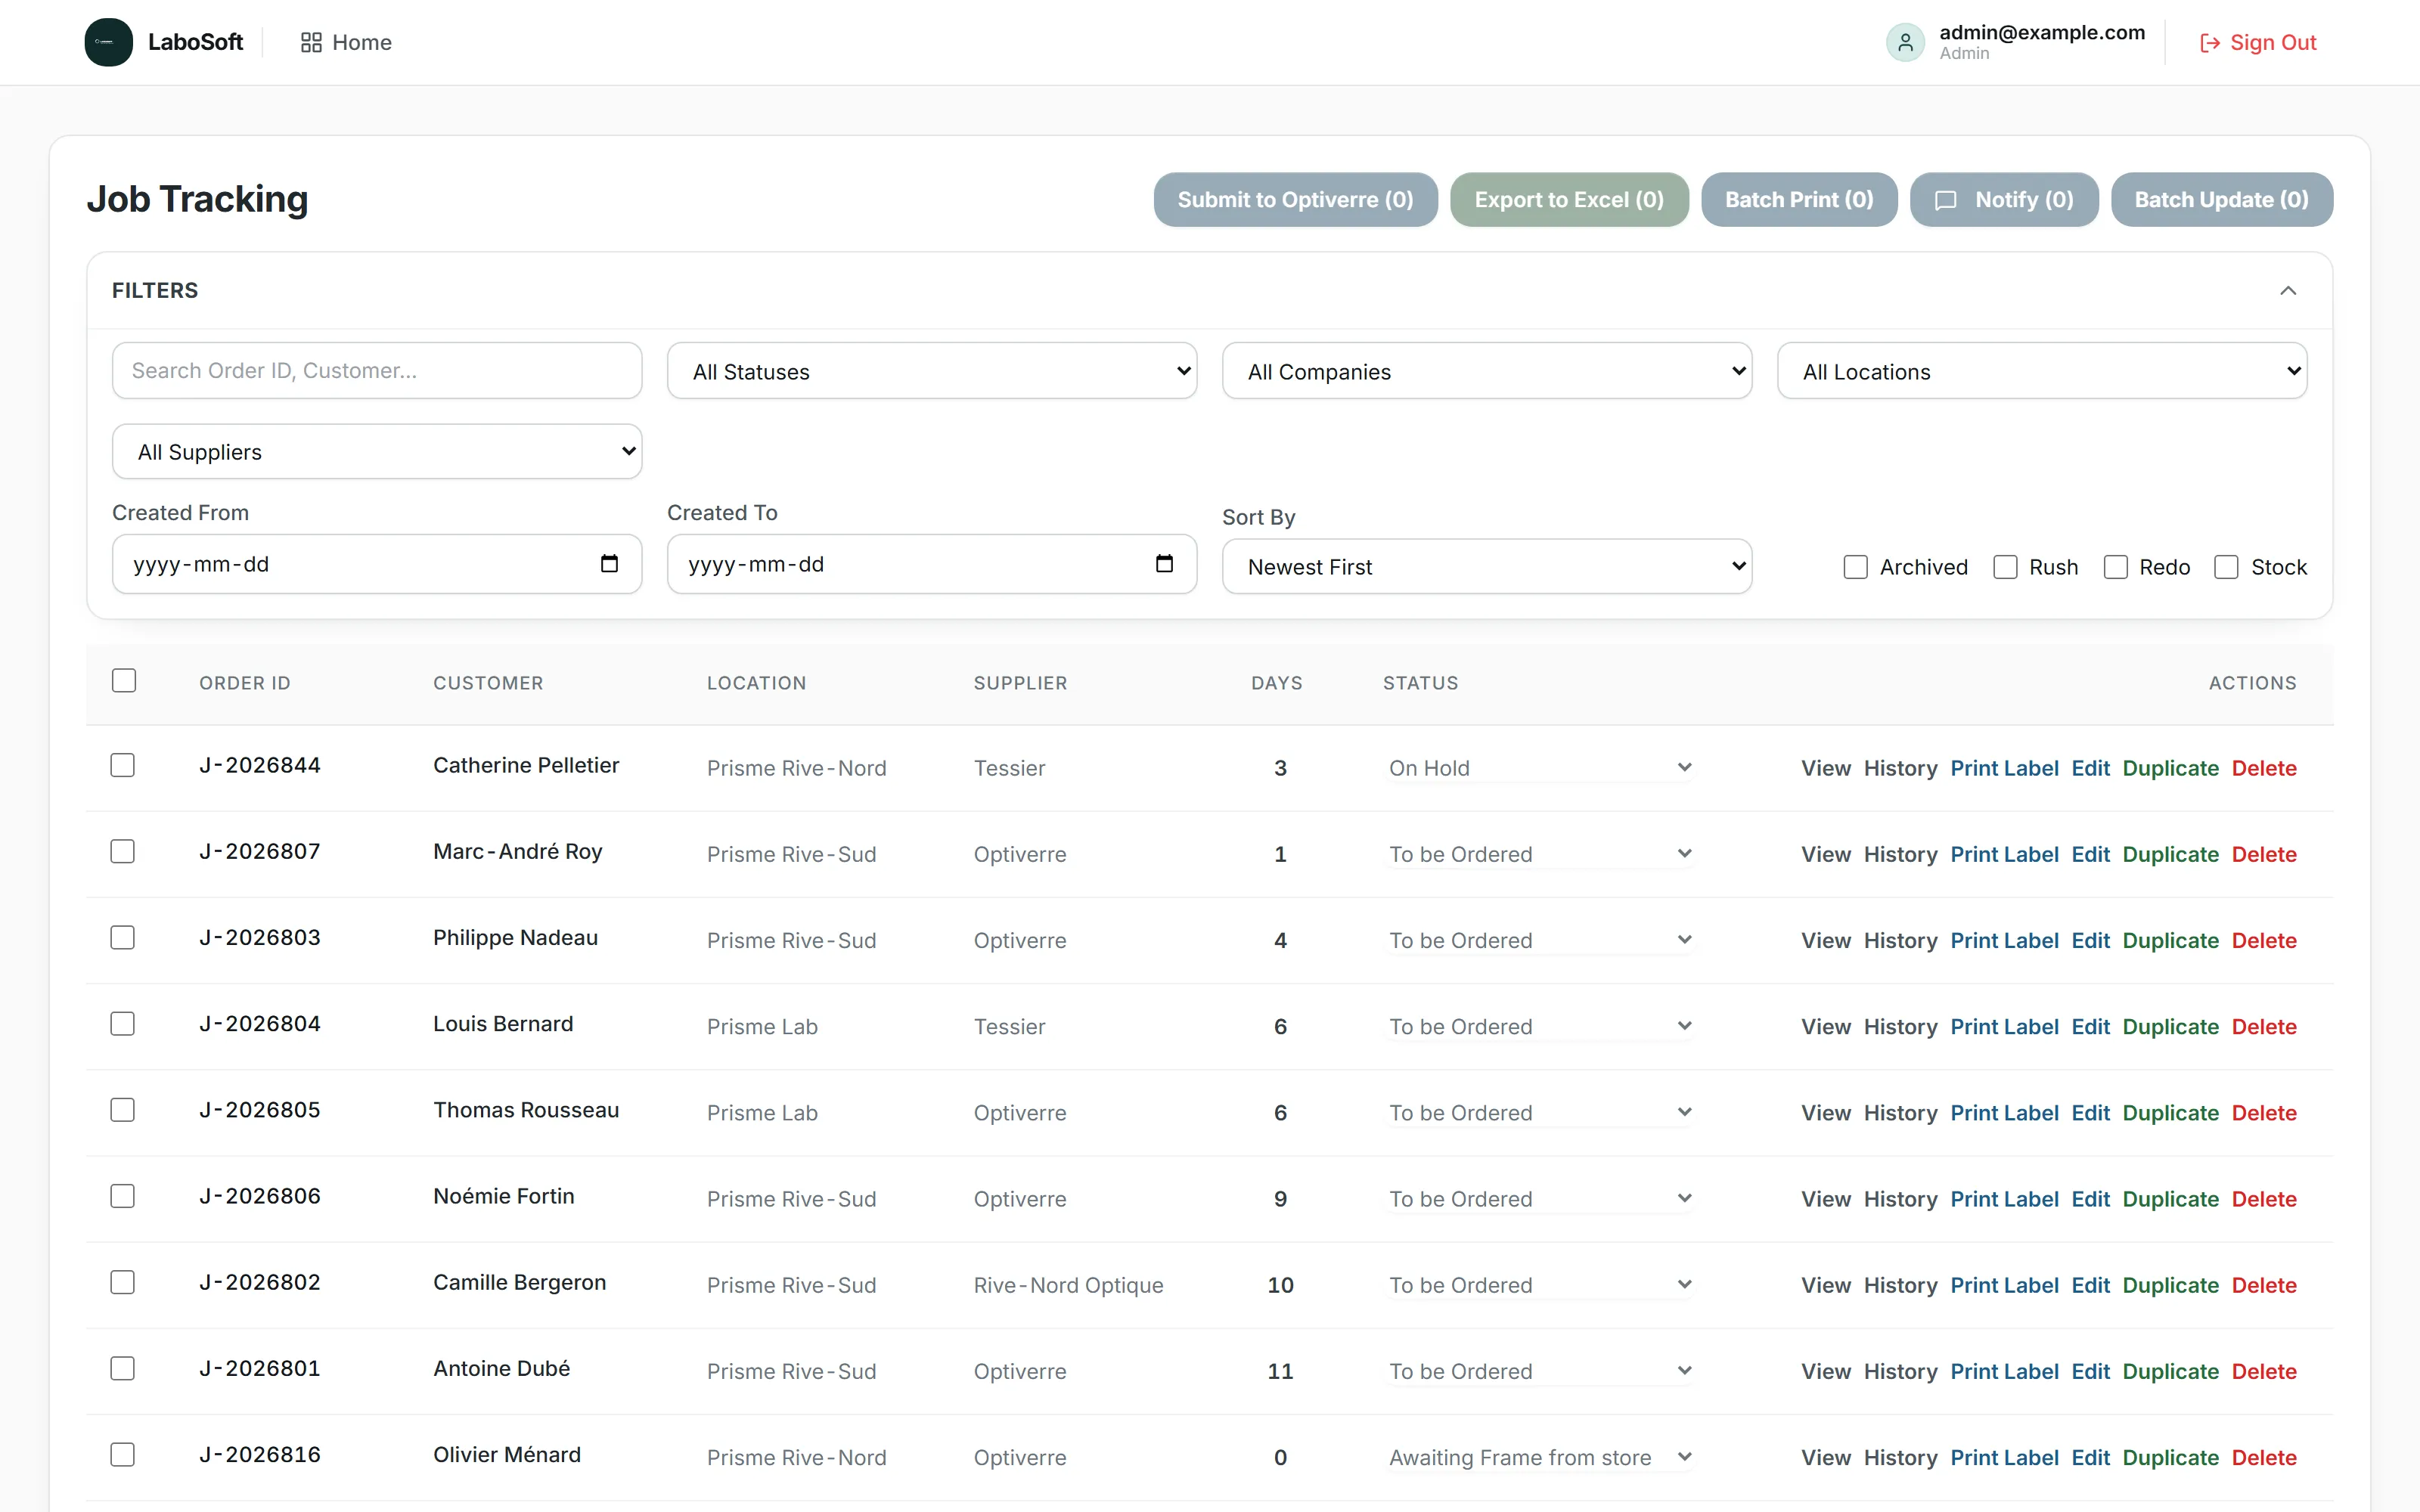Select the row checkbox for J-2026844
This screenshot has height=1512, width=2420.
pyautogui.click(x=122, y=765)
